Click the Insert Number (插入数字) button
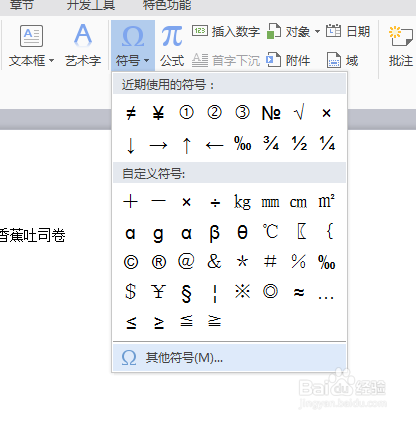 [x=226, y=32]
